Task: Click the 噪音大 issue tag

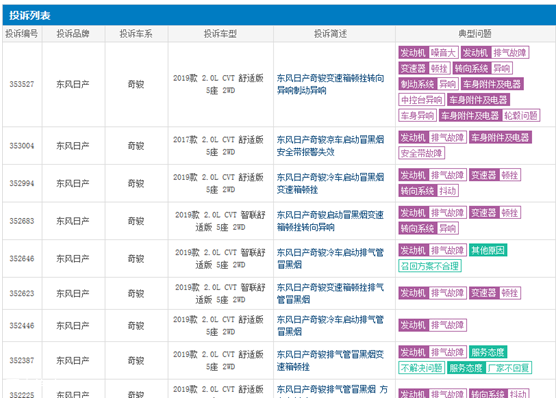Action: pyautogui.click(x=443, y=53)
